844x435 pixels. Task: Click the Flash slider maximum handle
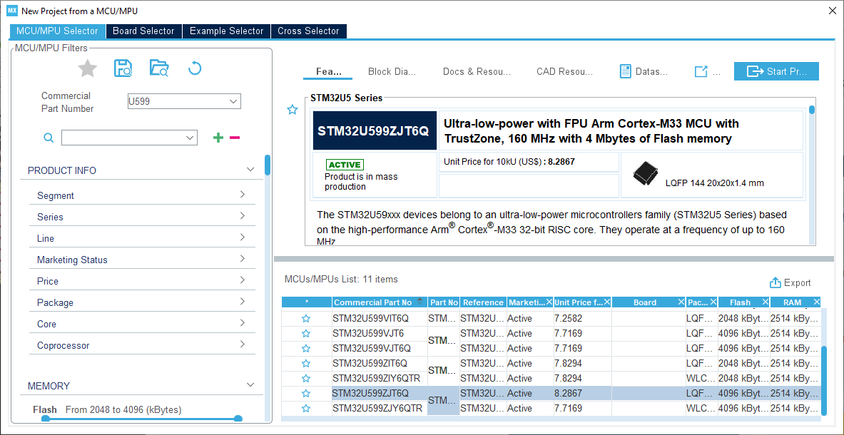coord(238,419)
